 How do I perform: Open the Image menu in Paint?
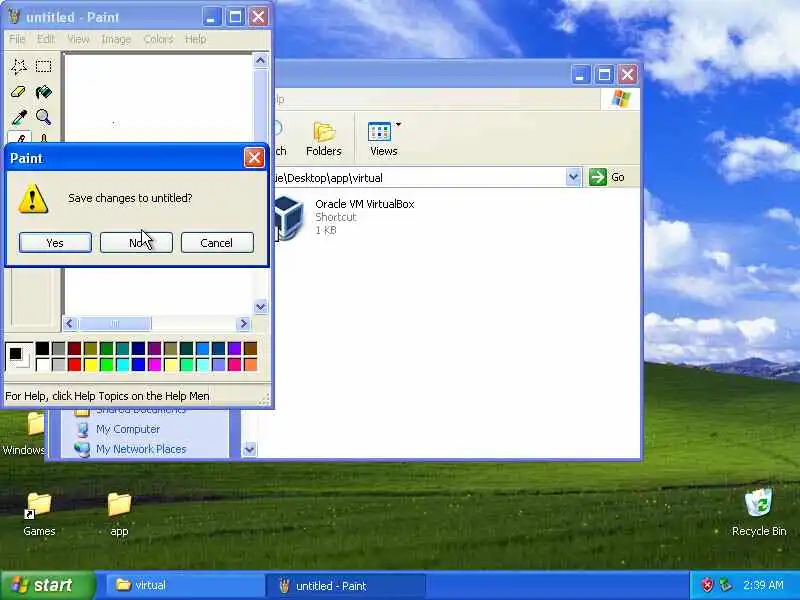[x=116, y=39]
